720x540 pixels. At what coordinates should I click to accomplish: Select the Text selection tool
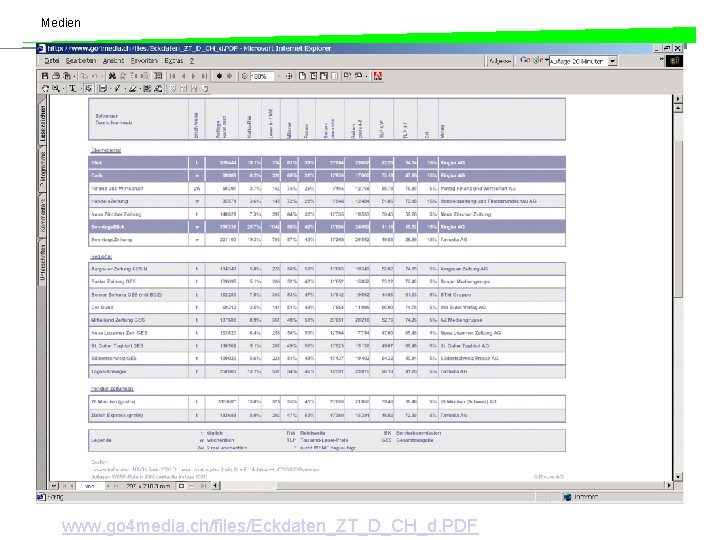[73, 89]
